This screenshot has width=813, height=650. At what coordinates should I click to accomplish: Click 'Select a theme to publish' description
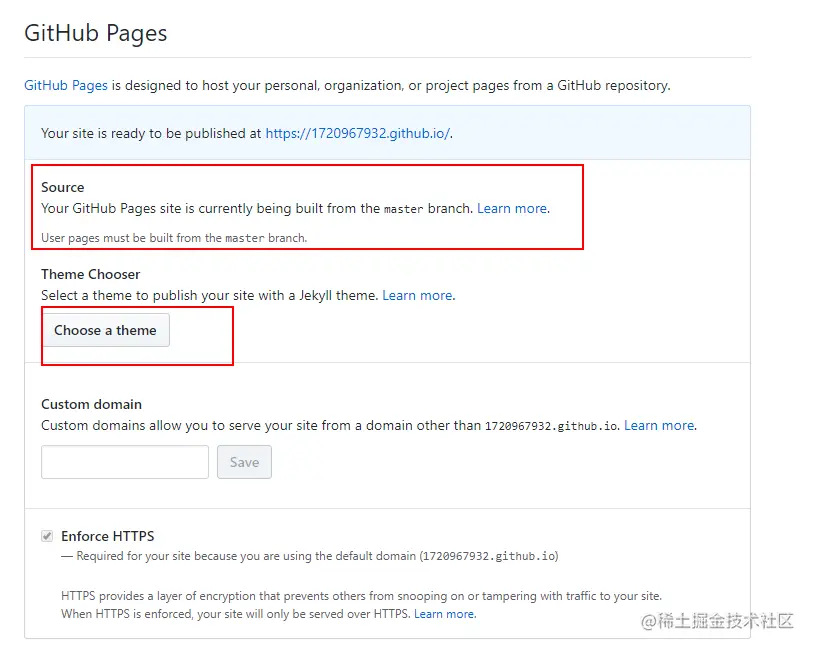(x=210, y=295)
